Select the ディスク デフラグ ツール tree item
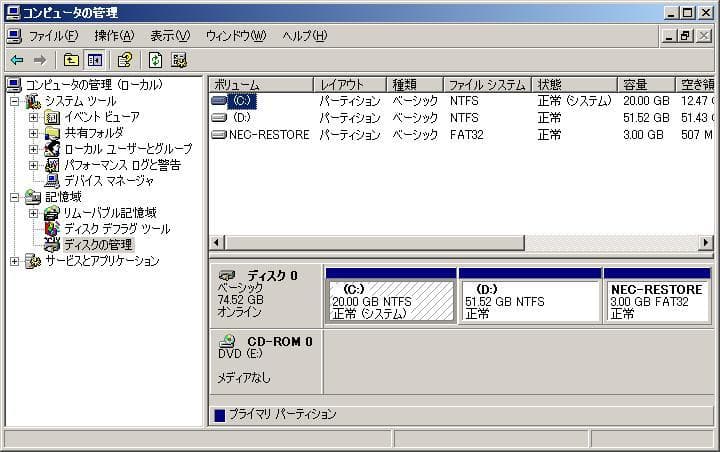Viewport: 720px width, 452px height. (x=118, y=229)
